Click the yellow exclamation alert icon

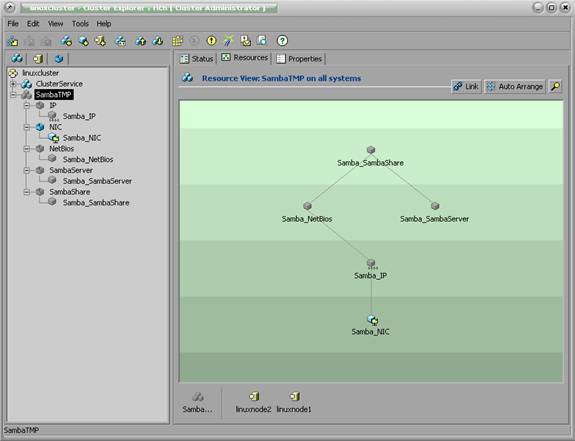click(211, 41)
